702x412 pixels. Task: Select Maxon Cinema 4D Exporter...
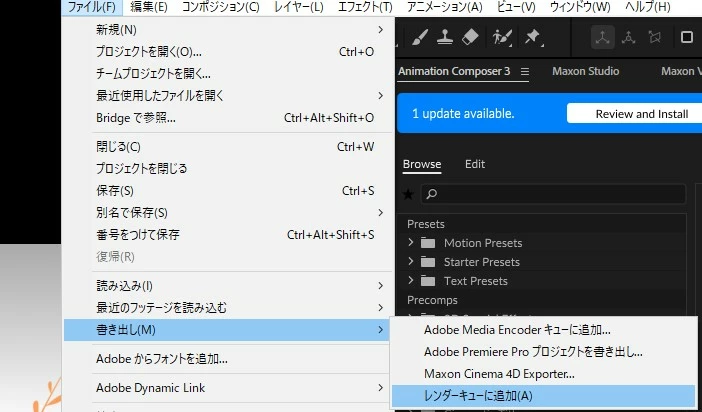pos(544,374)
